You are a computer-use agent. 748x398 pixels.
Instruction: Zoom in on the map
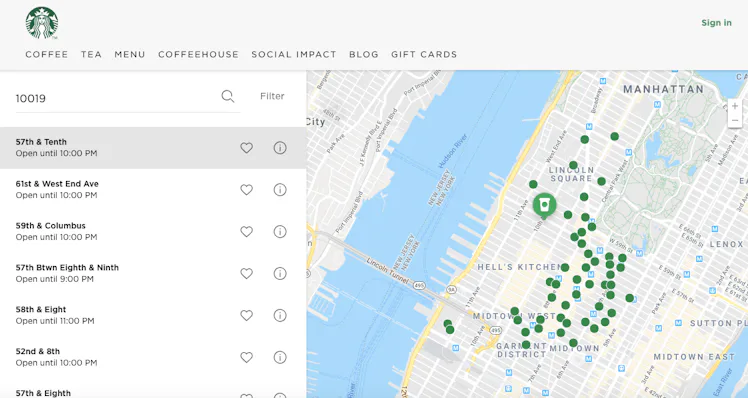[x=735, y=106]
